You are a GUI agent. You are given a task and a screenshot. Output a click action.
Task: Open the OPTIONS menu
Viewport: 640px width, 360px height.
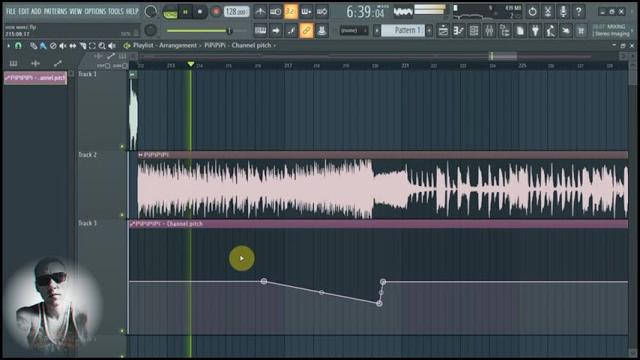click(95, 11)
